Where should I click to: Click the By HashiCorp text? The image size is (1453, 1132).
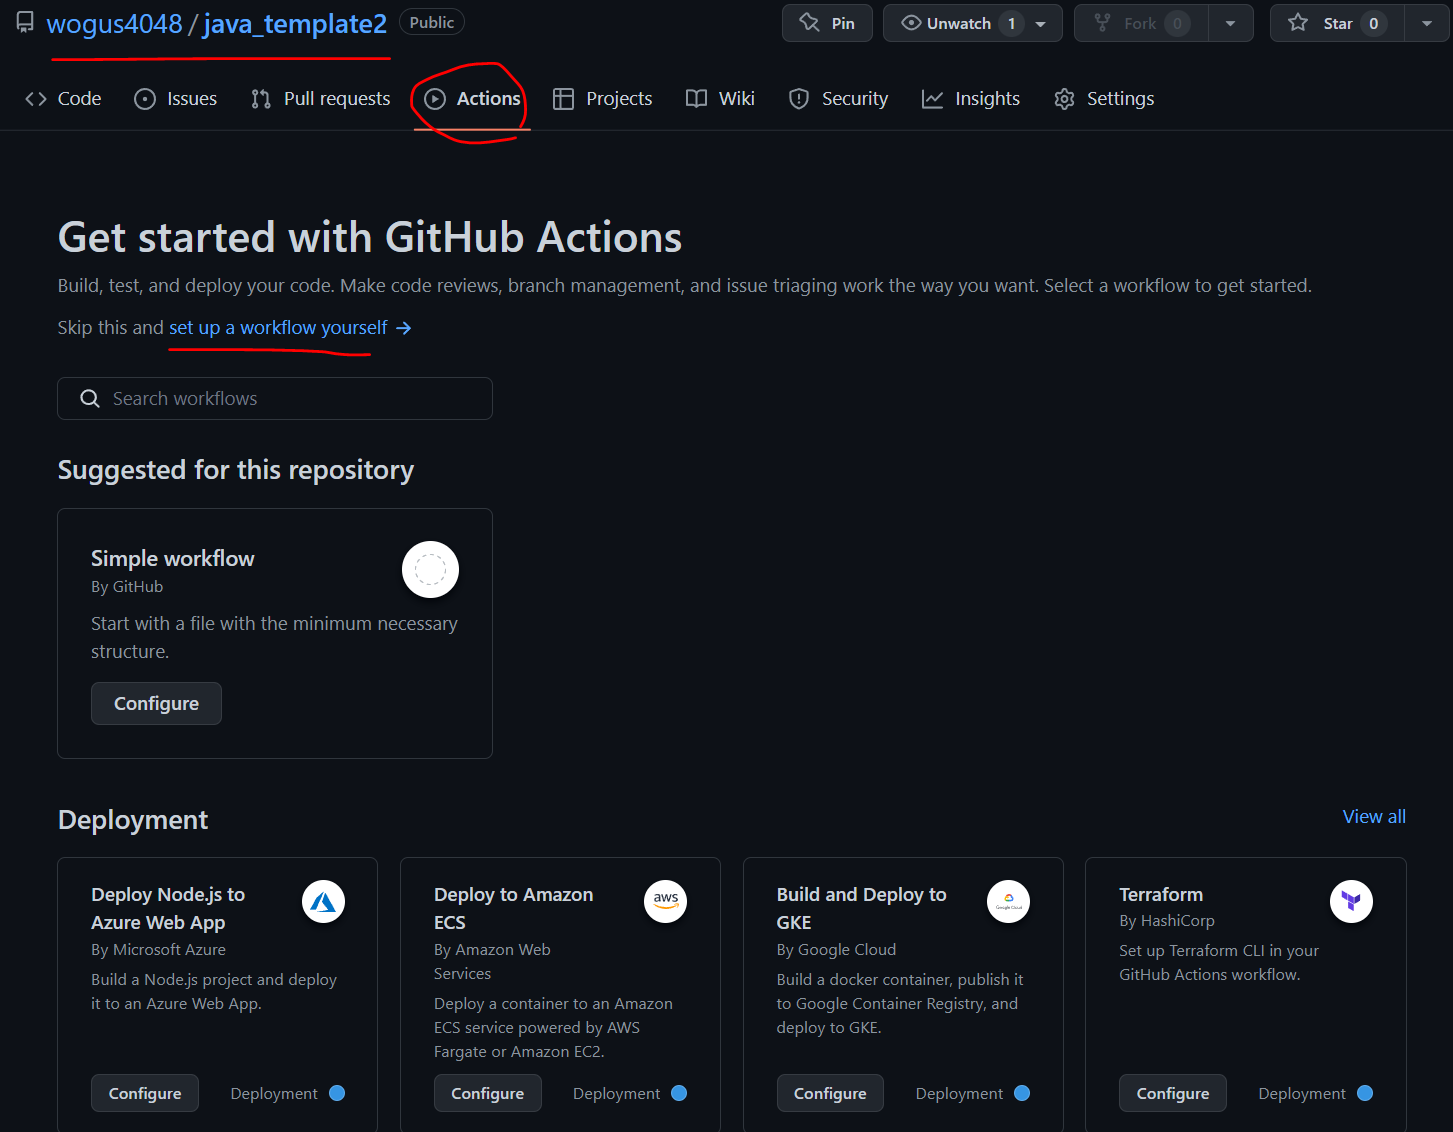(1167, 921)
